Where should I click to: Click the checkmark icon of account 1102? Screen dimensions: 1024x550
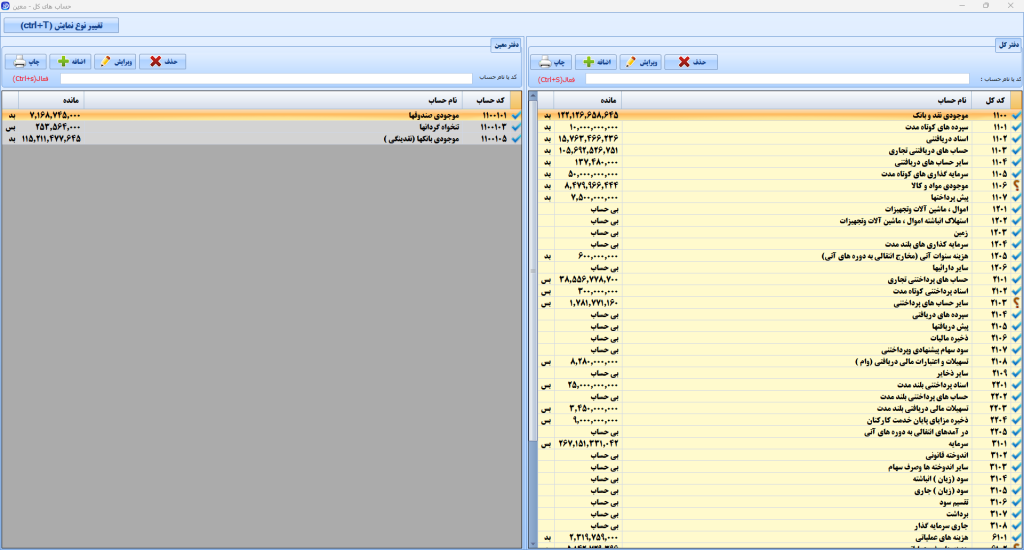pyautogui.click(x=1016, y=138)
